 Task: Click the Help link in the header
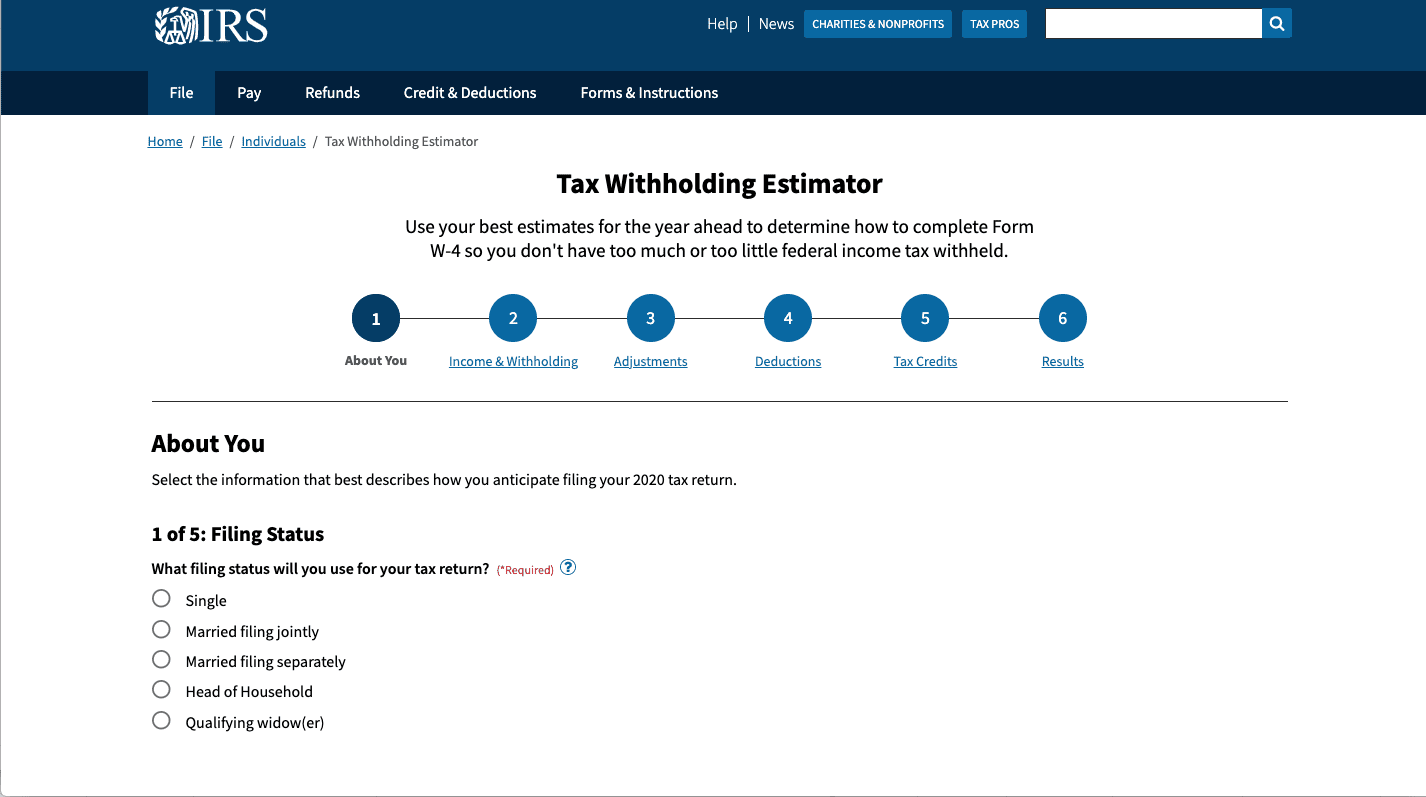(722, 23)
